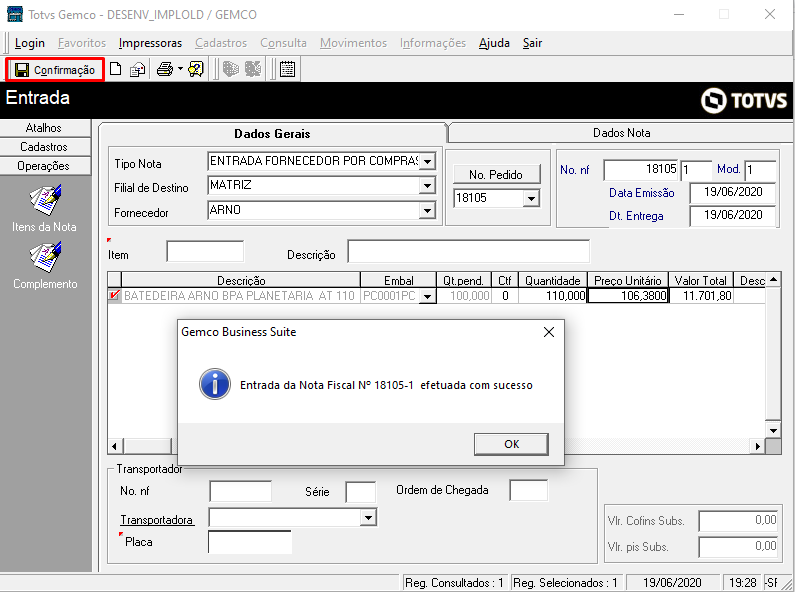795x592 pixels.
Task: Click the Descrição input field
Action: [468, 251]
